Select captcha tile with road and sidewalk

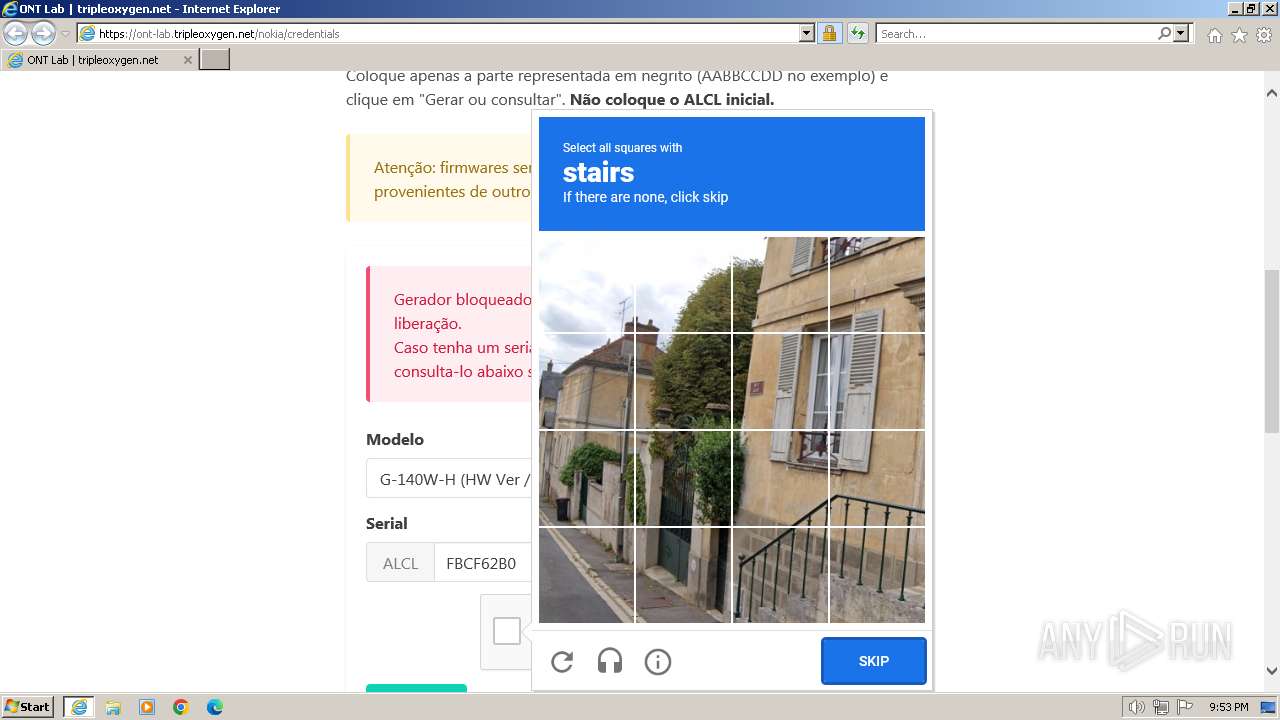(x=586, y=575)
